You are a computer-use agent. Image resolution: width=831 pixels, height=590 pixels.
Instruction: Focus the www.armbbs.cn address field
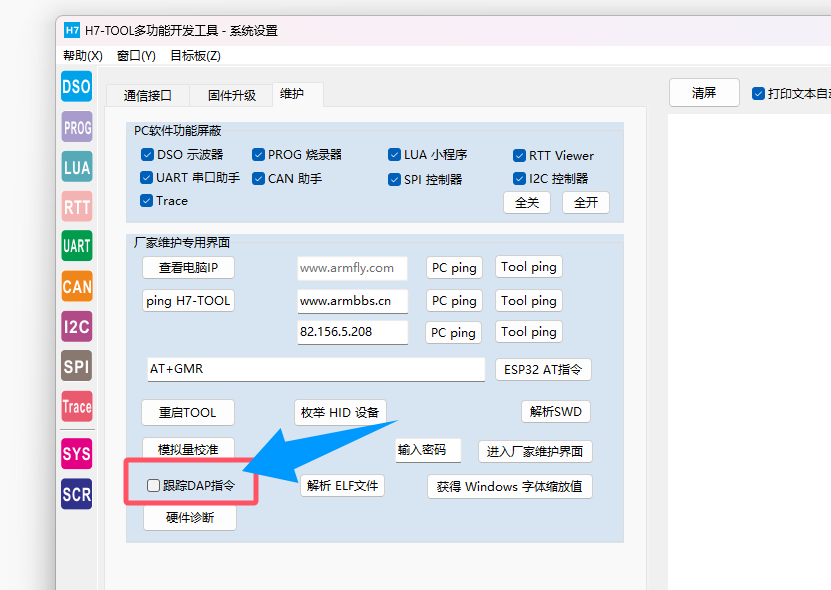pyautogui.click(x=352, y=301)
